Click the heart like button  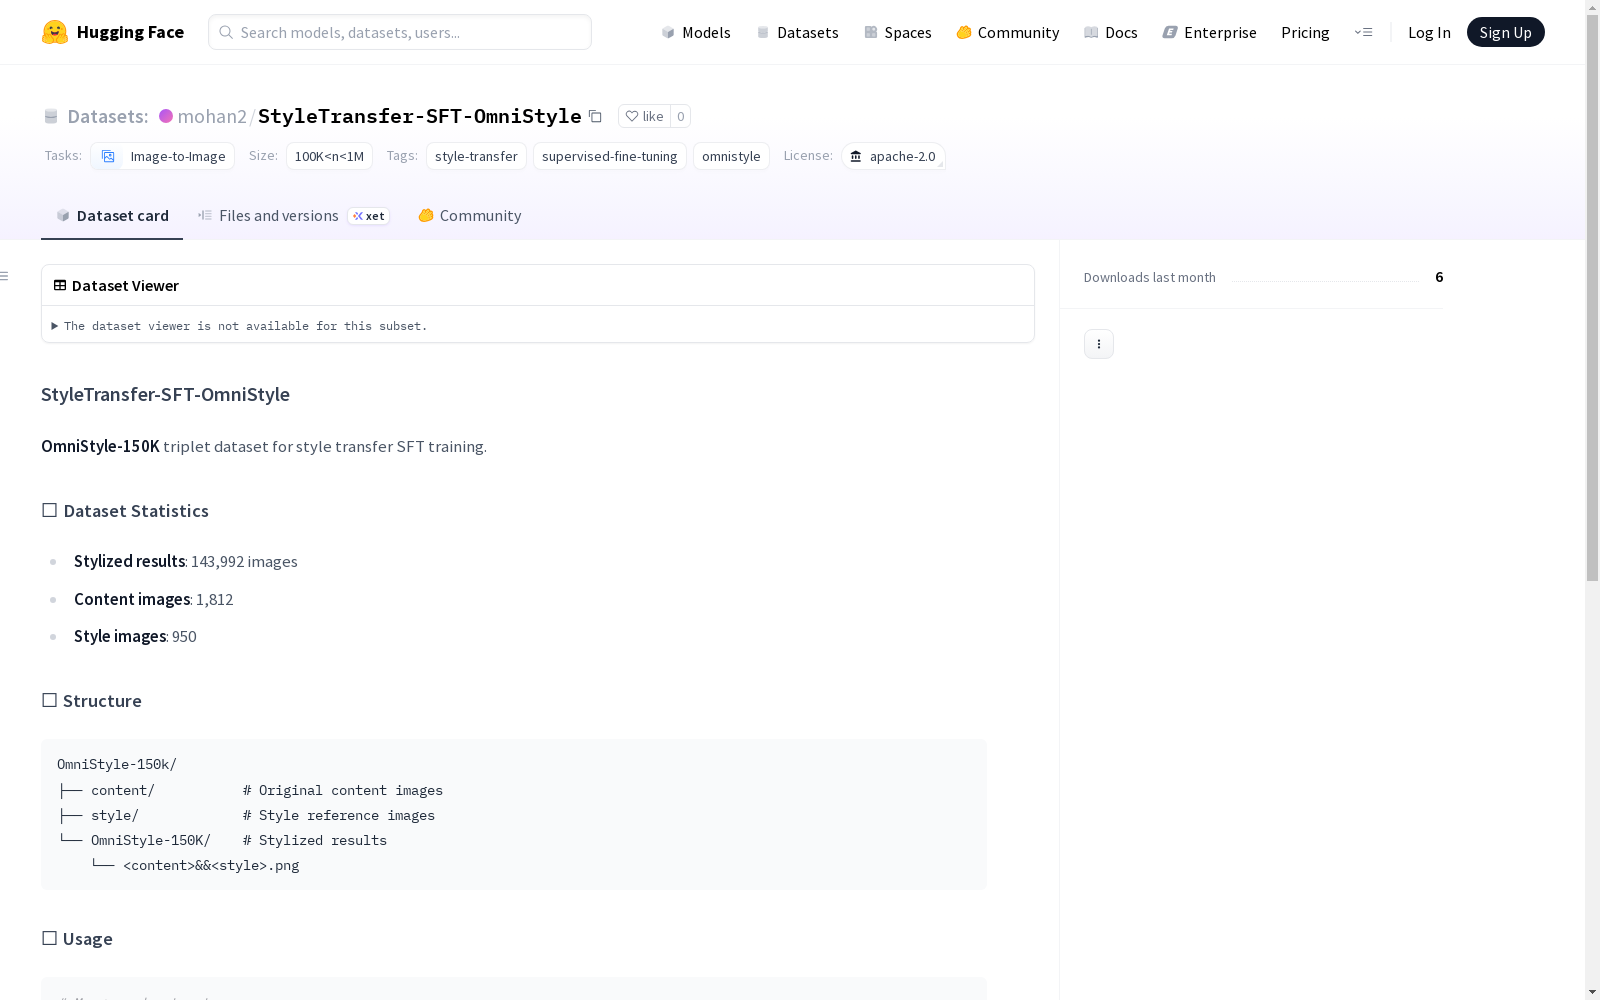point(644,116)
